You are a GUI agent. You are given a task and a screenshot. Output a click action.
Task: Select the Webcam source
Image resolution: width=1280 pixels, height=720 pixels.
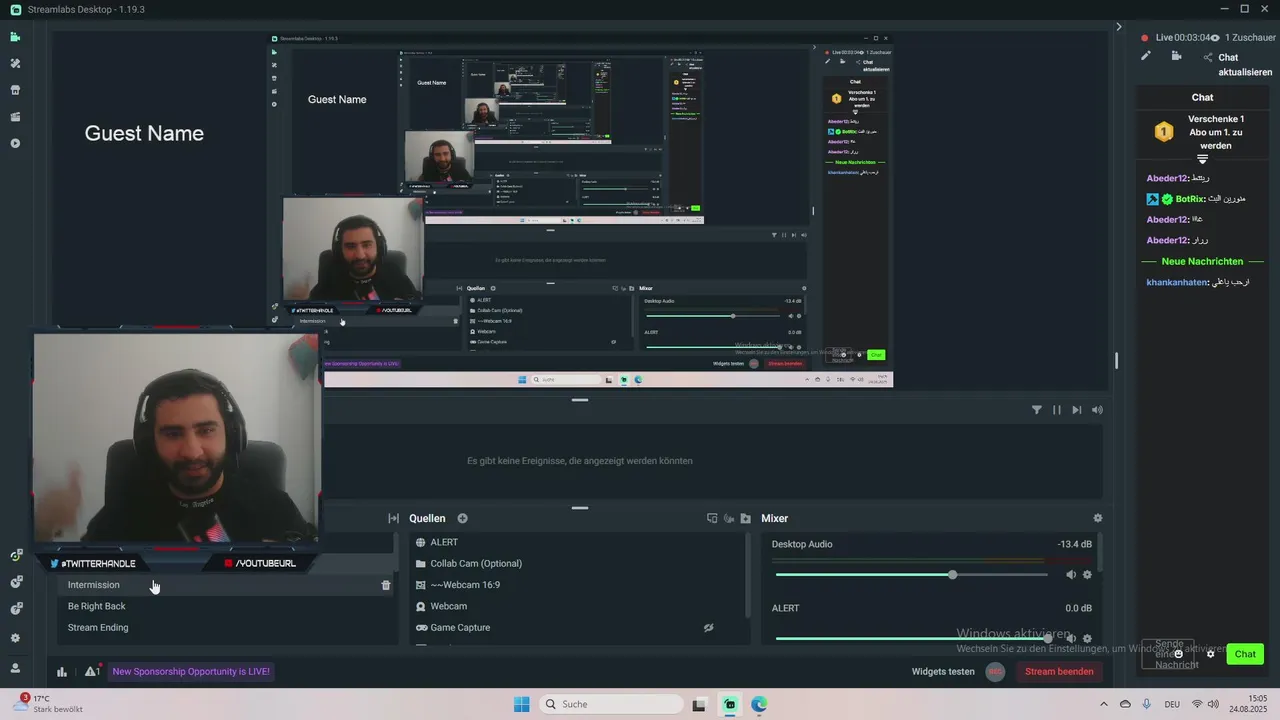coord(575,606)
